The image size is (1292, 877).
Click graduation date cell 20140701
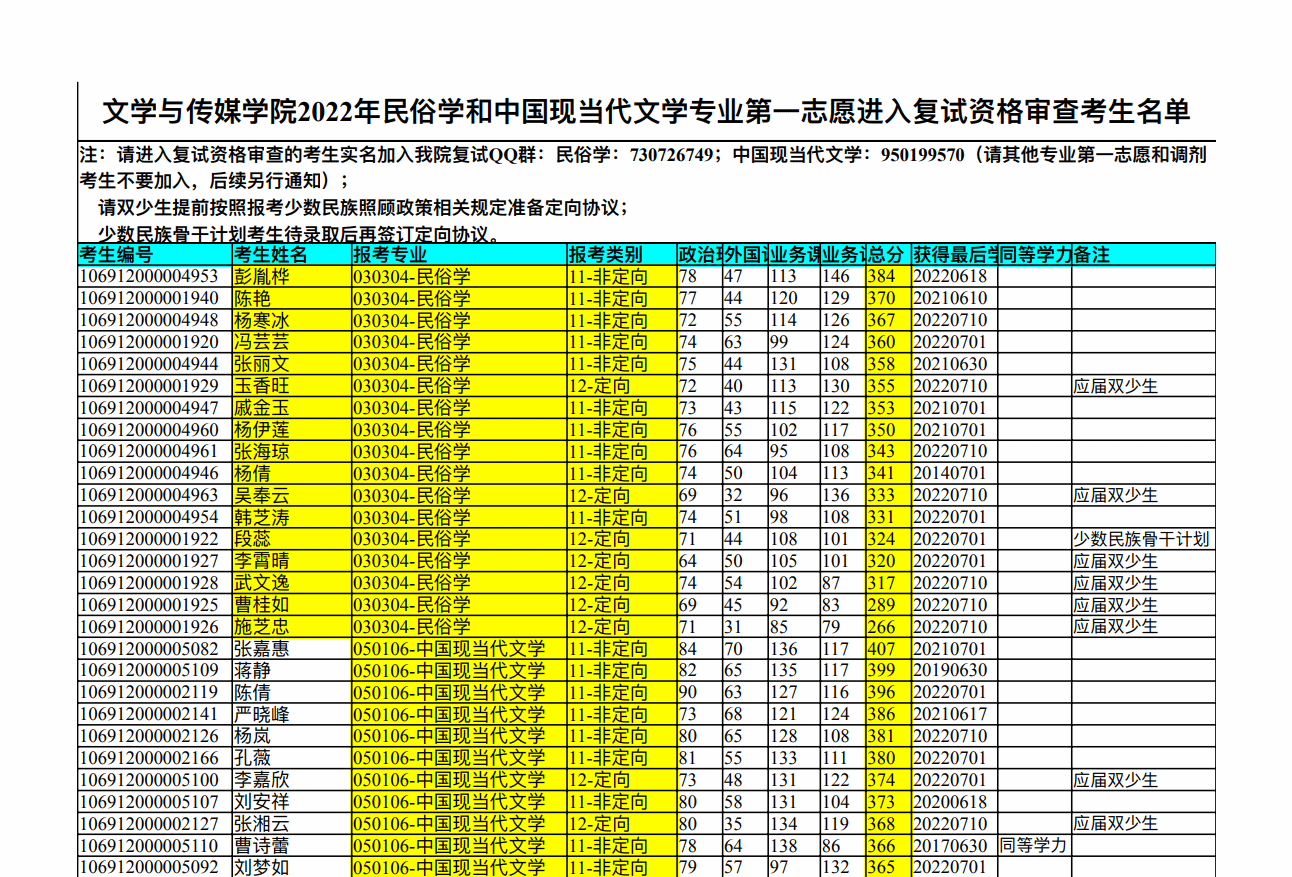954,473
